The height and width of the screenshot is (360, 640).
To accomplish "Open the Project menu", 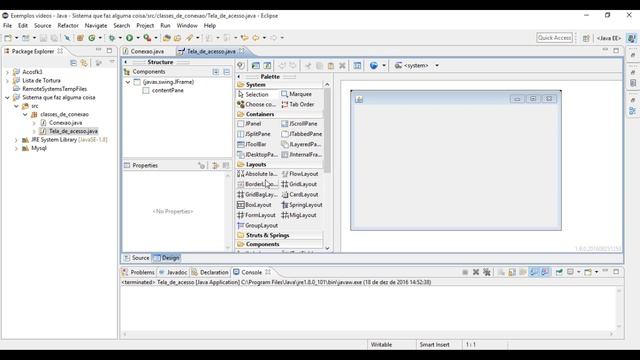I will (145, 25).
